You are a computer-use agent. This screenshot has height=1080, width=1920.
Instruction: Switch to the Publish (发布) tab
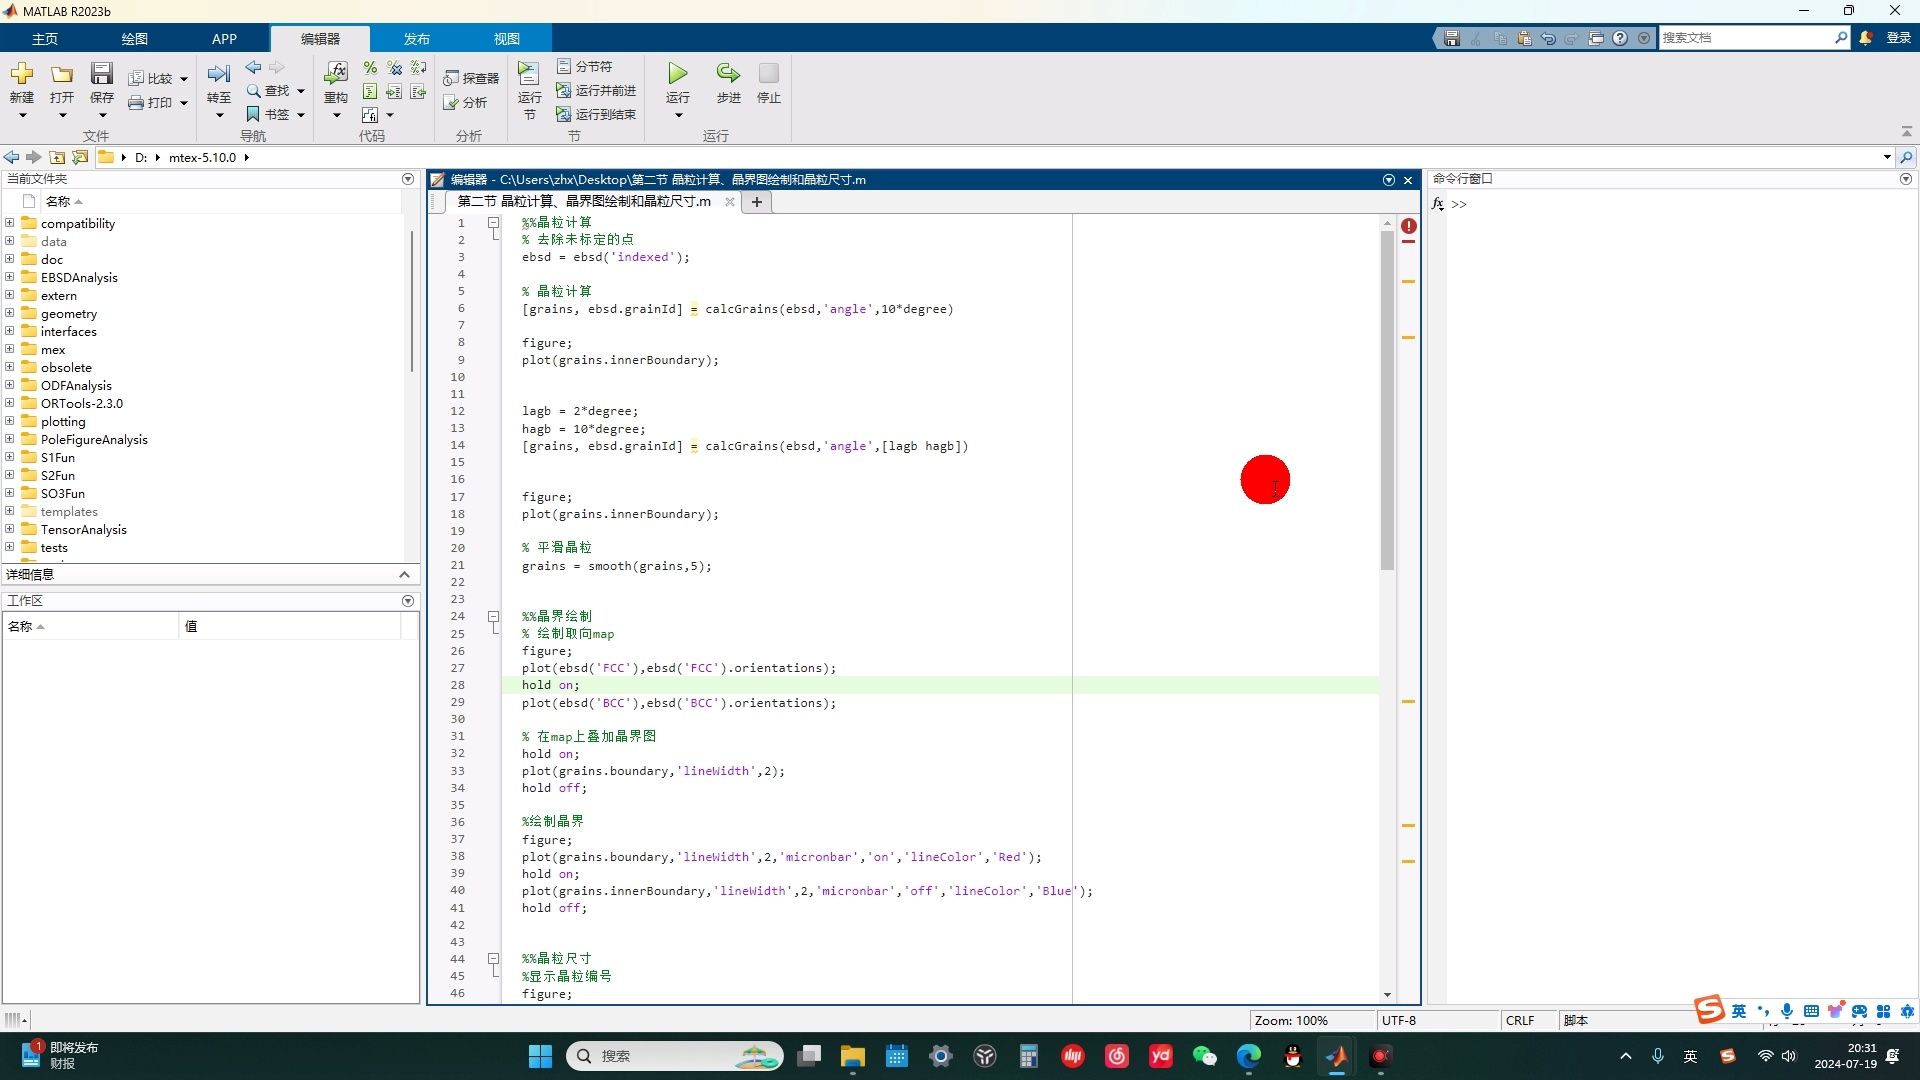417,39
